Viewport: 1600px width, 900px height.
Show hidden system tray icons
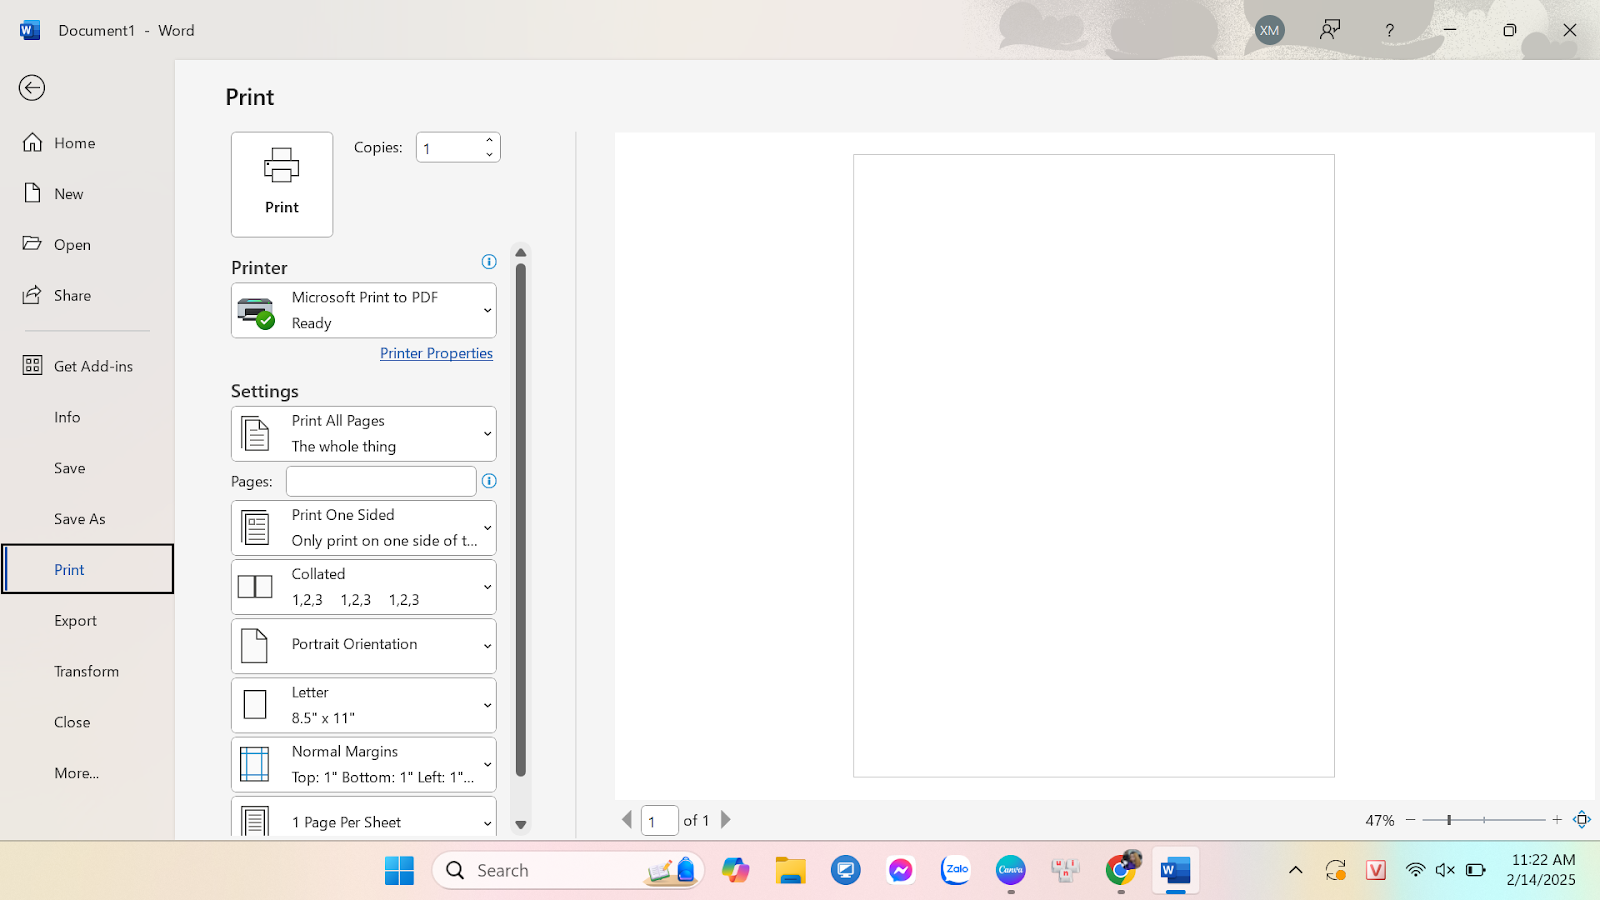1295,871
